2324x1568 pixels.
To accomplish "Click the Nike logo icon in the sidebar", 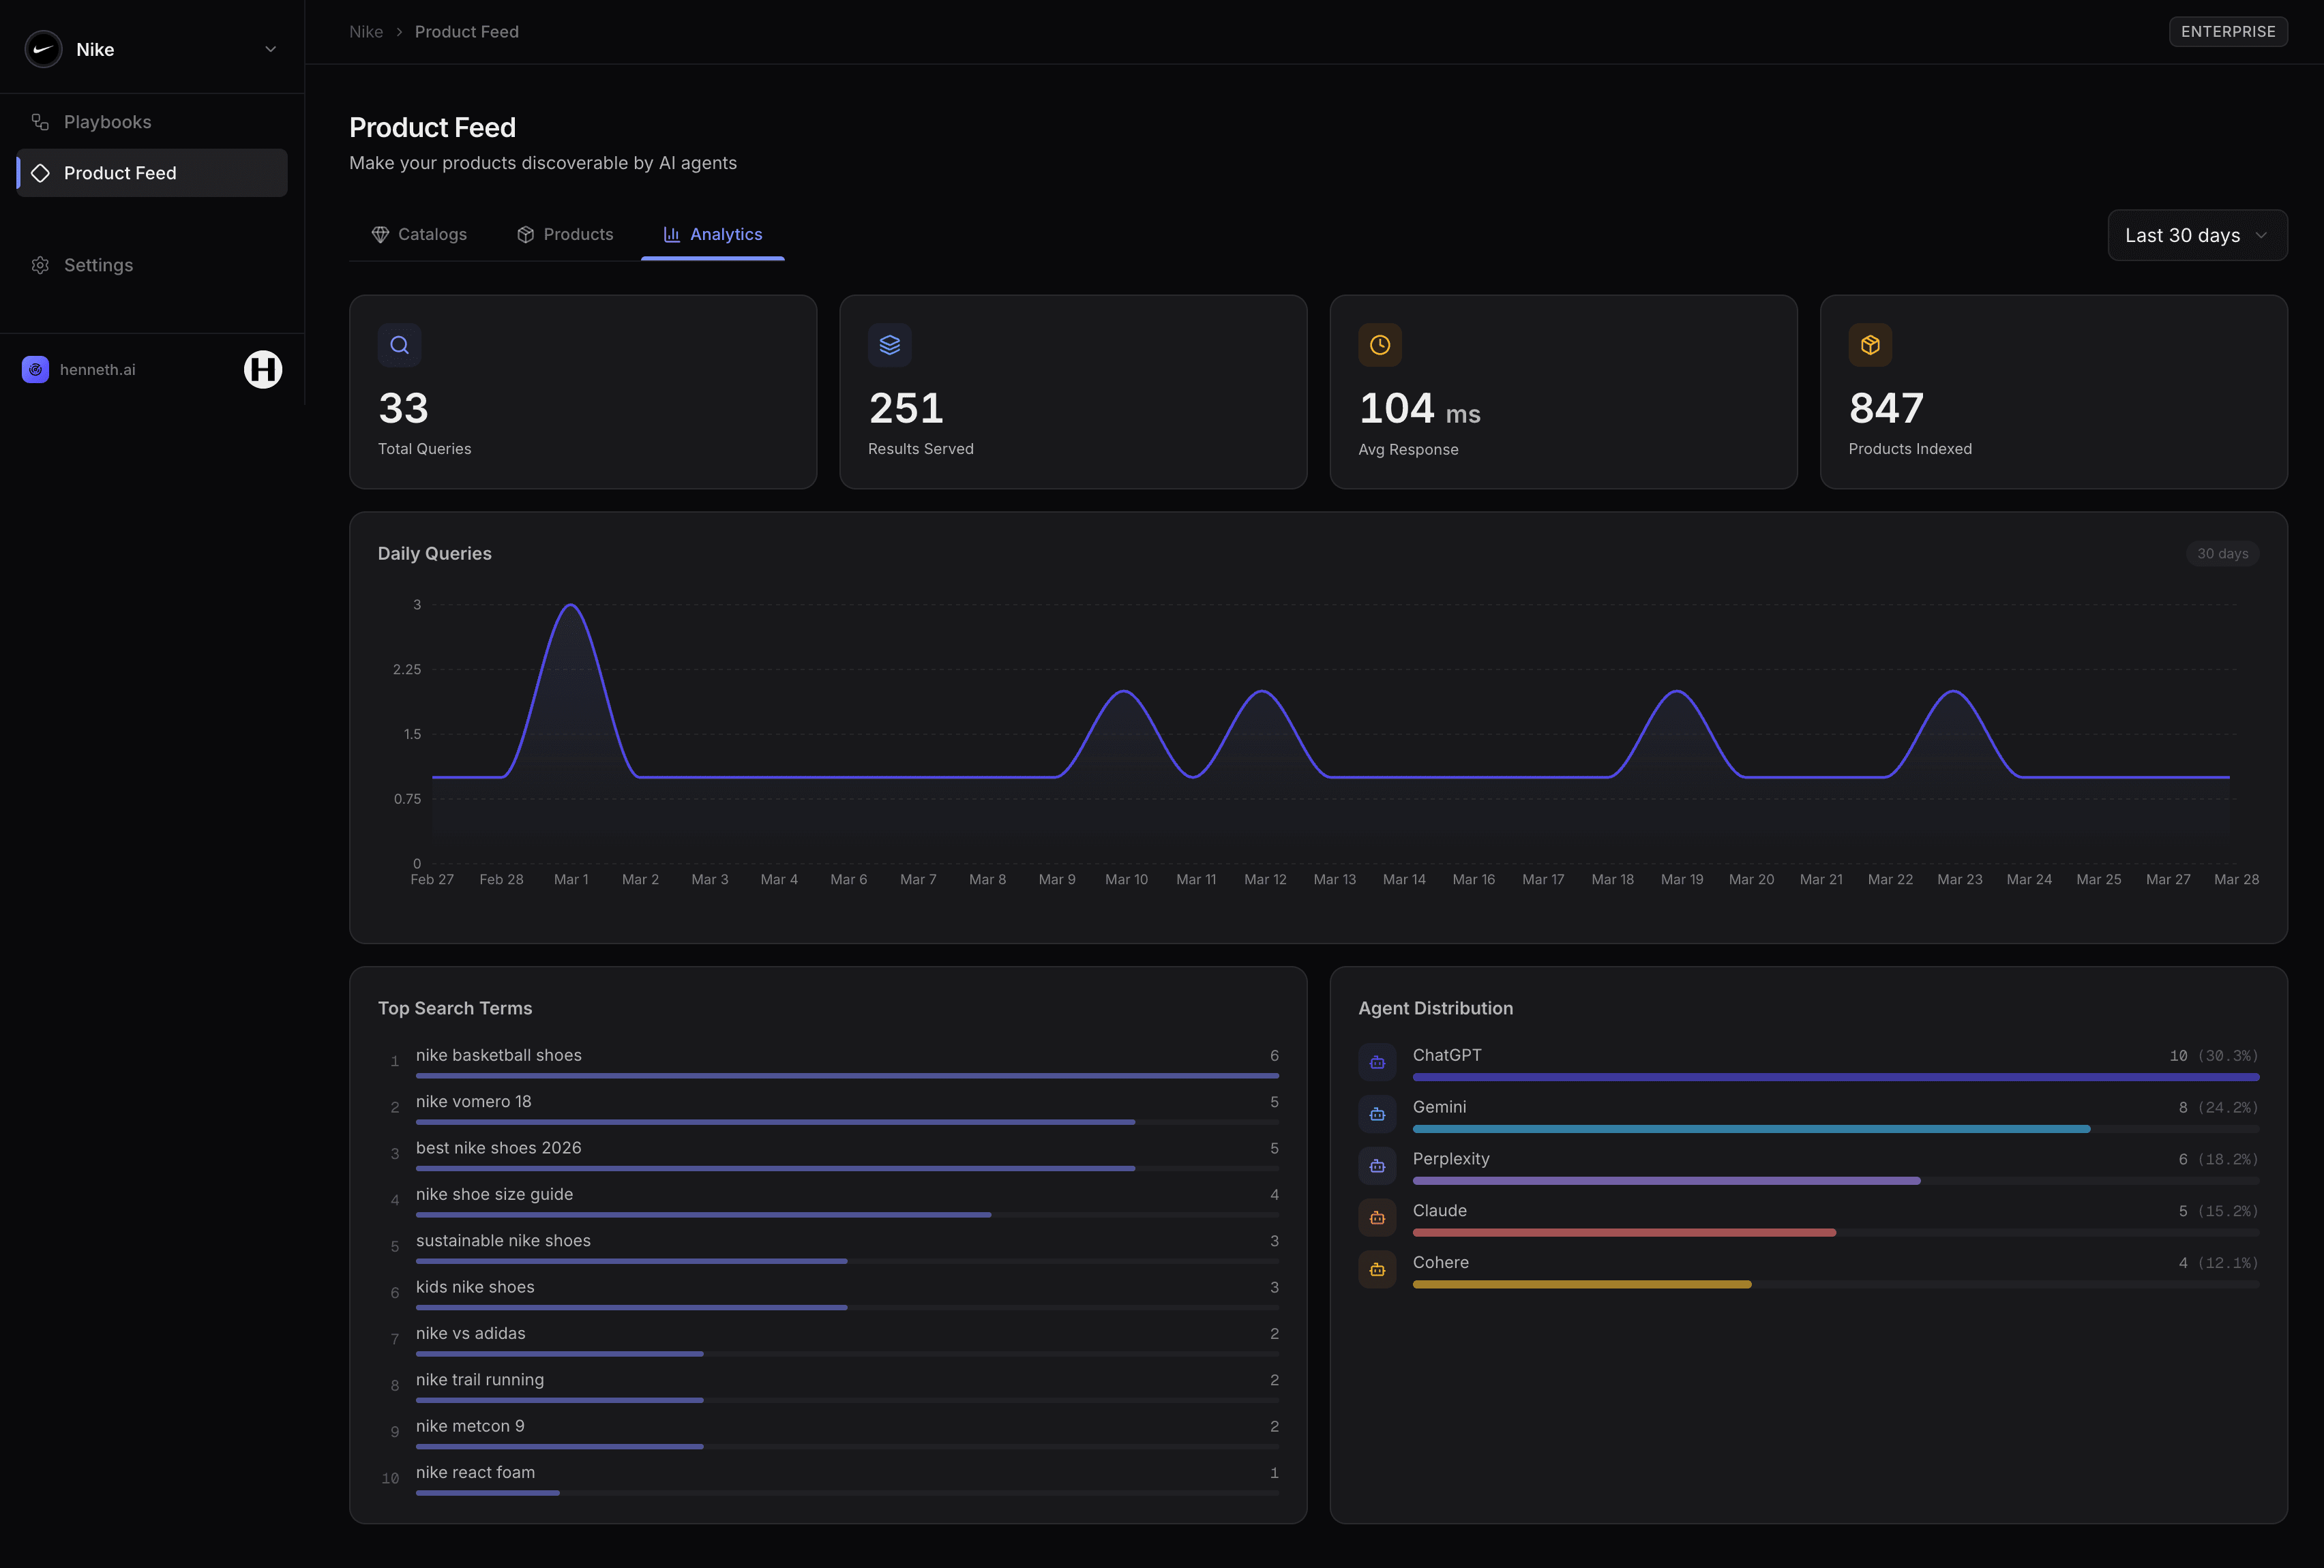I will tap(43, 48).
